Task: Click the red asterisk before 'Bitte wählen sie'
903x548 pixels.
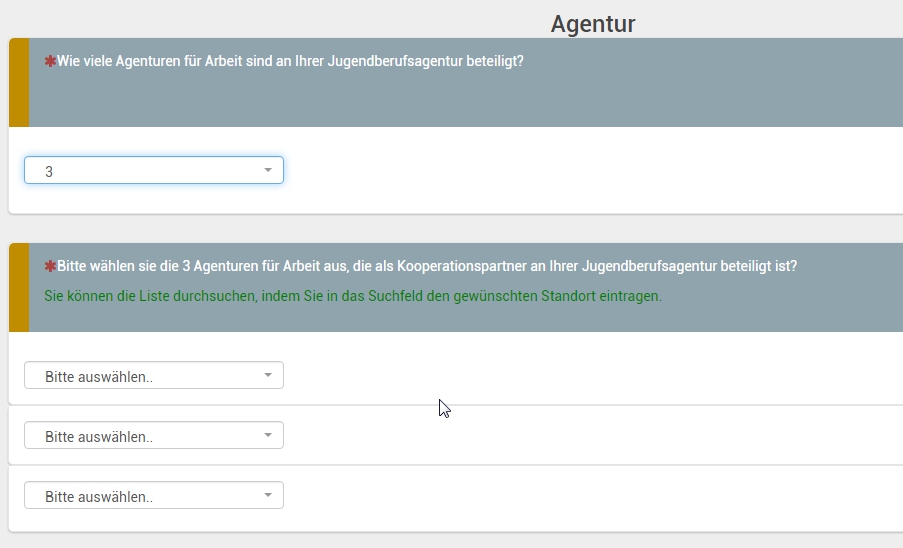Action: [x=50, y=268]
